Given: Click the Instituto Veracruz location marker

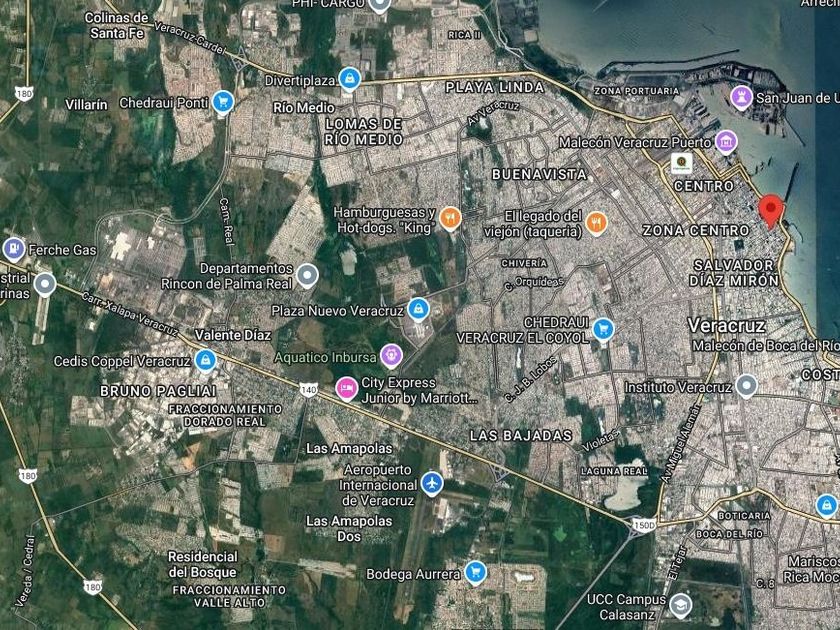Looking at the screenshot, I should 746,386.
